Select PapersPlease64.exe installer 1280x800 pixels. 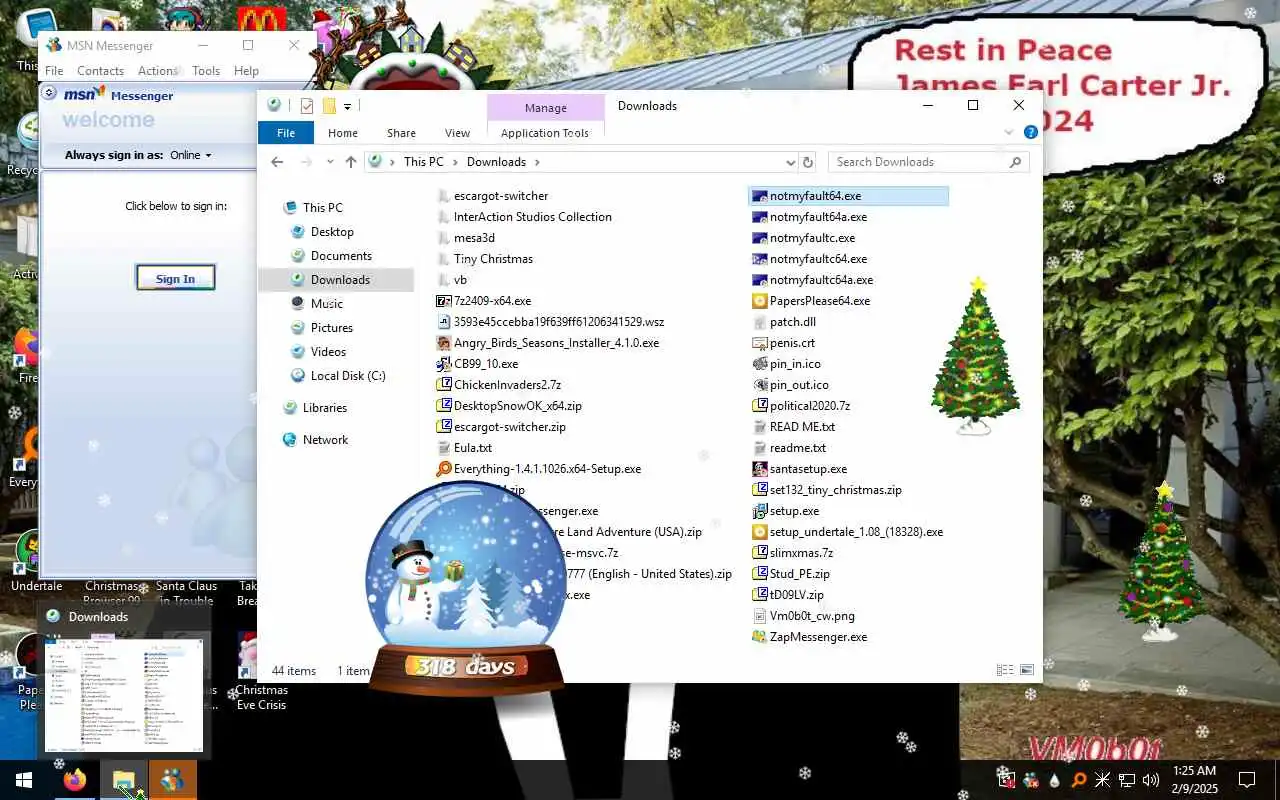pyautogui.click(x=810, y=301)
